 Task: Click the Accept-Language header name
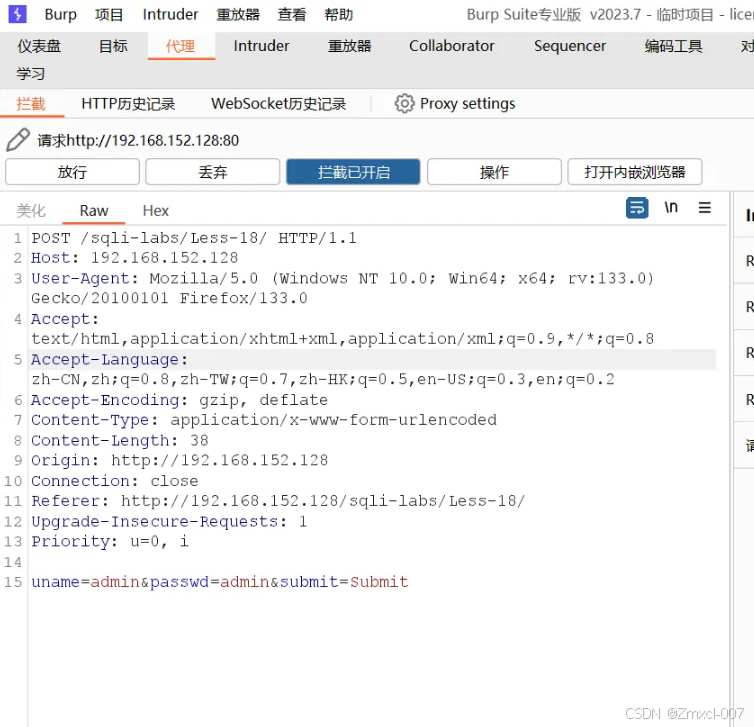(105, 360)
